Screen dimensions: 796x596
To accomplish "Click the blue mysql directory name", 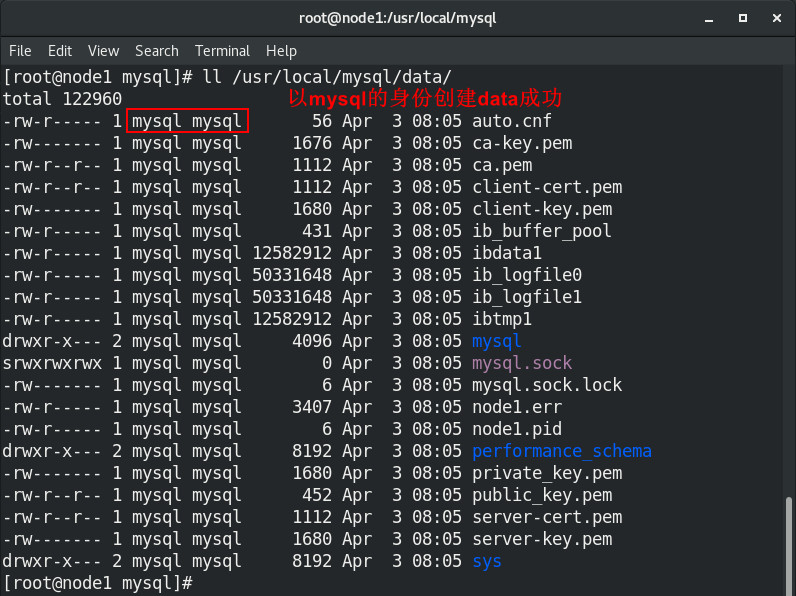I will (496, 341).
